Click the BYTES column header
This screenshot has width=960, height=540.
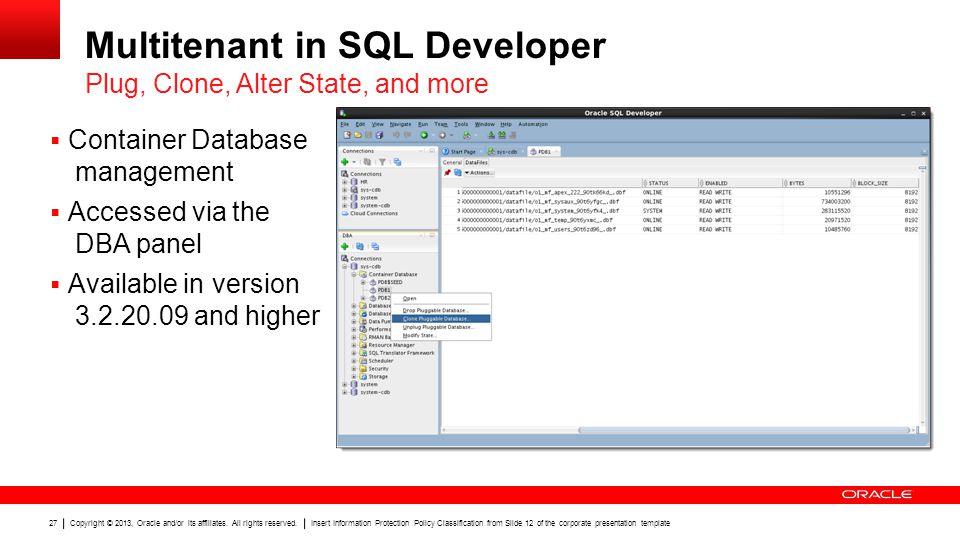click(x=817, y=183)
